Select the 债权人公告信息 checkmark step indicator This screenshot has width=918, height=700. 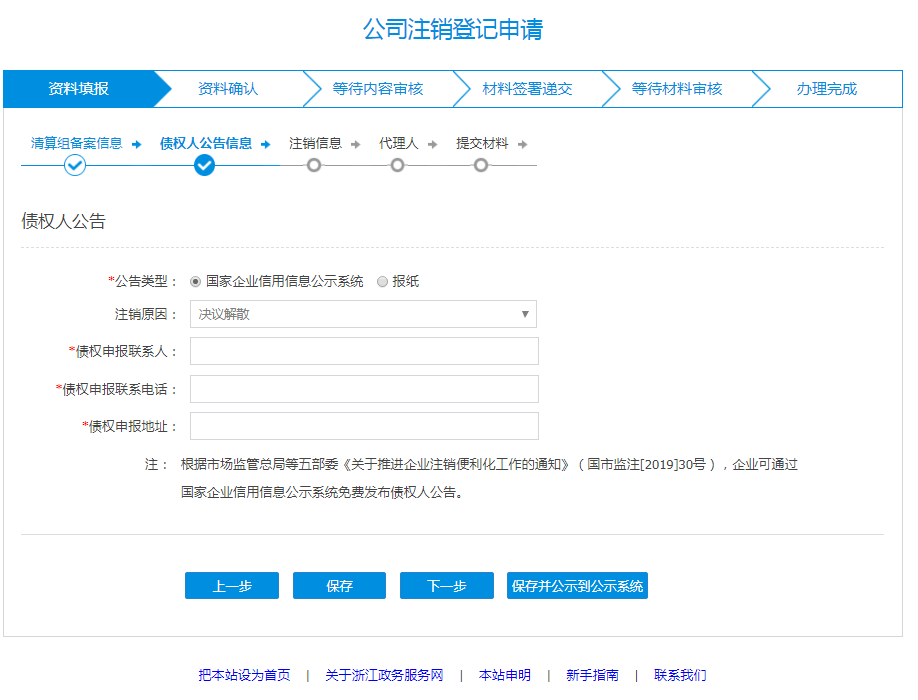205,165
